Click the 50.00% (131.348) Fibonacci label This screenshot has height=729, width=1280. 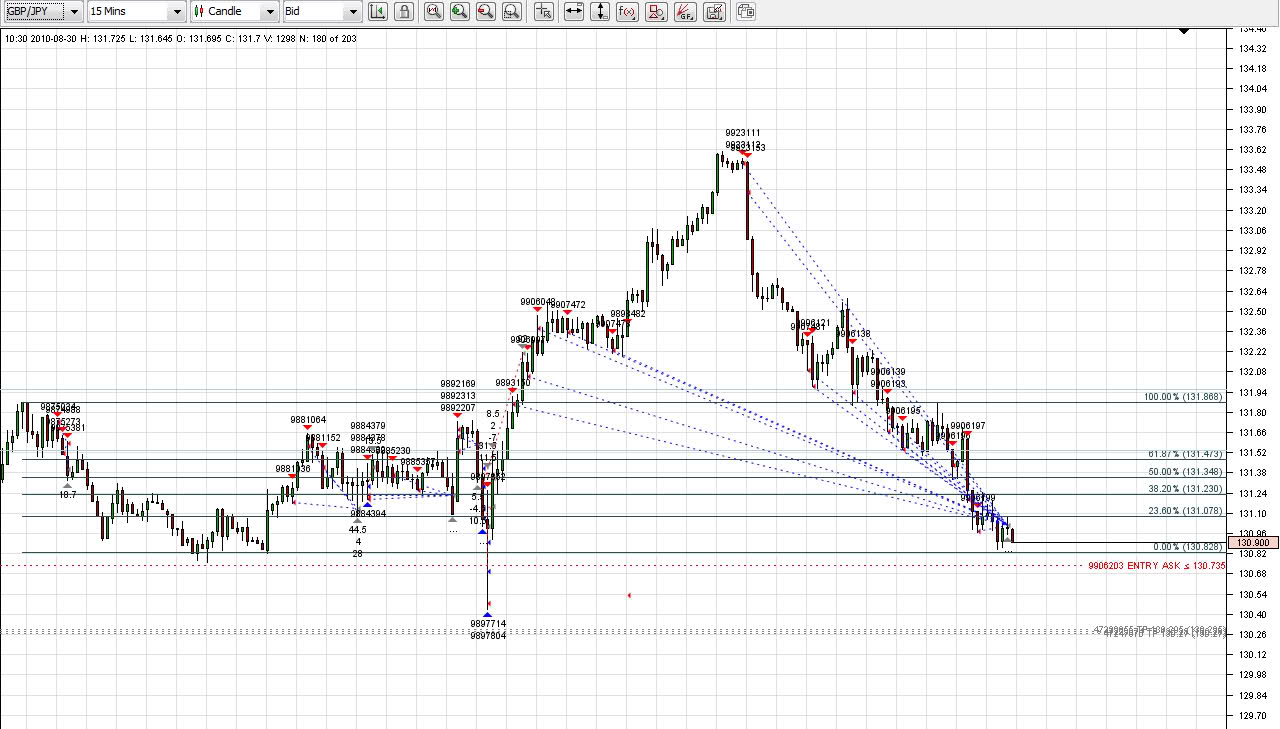(x=1186, y=472)
